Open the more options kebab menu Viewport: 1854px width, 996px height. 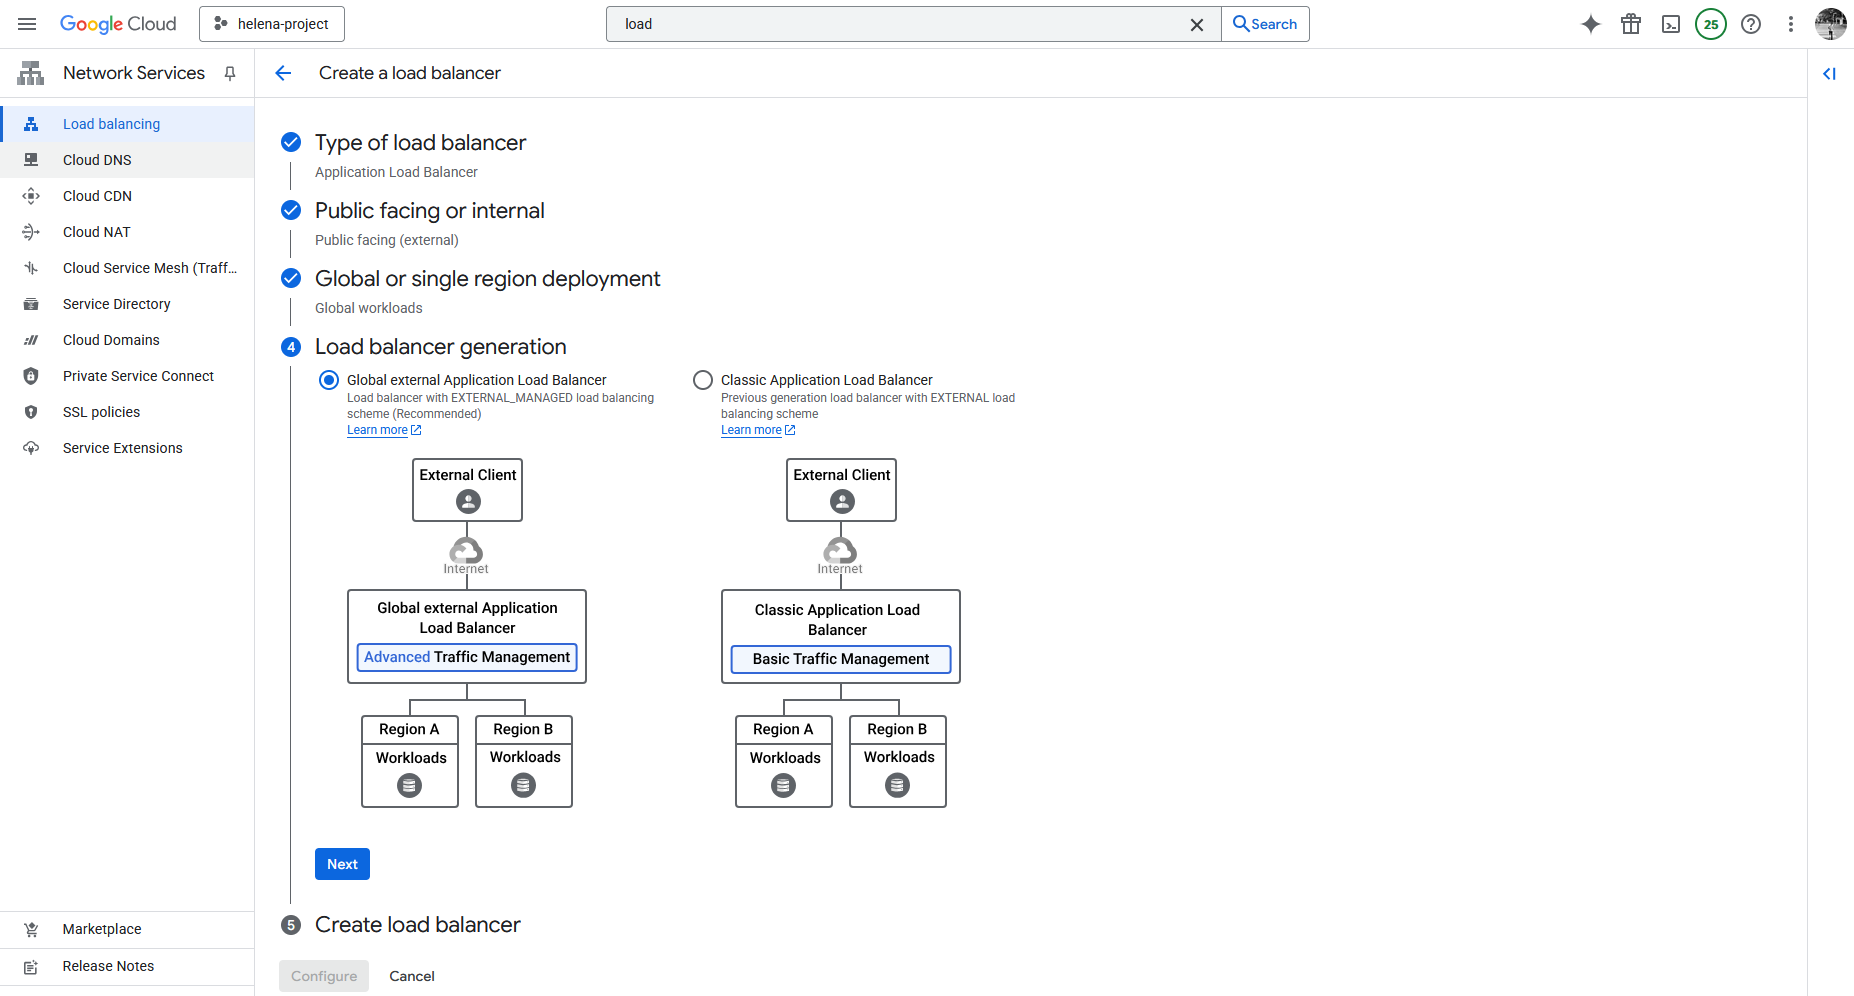(1790, 24)
